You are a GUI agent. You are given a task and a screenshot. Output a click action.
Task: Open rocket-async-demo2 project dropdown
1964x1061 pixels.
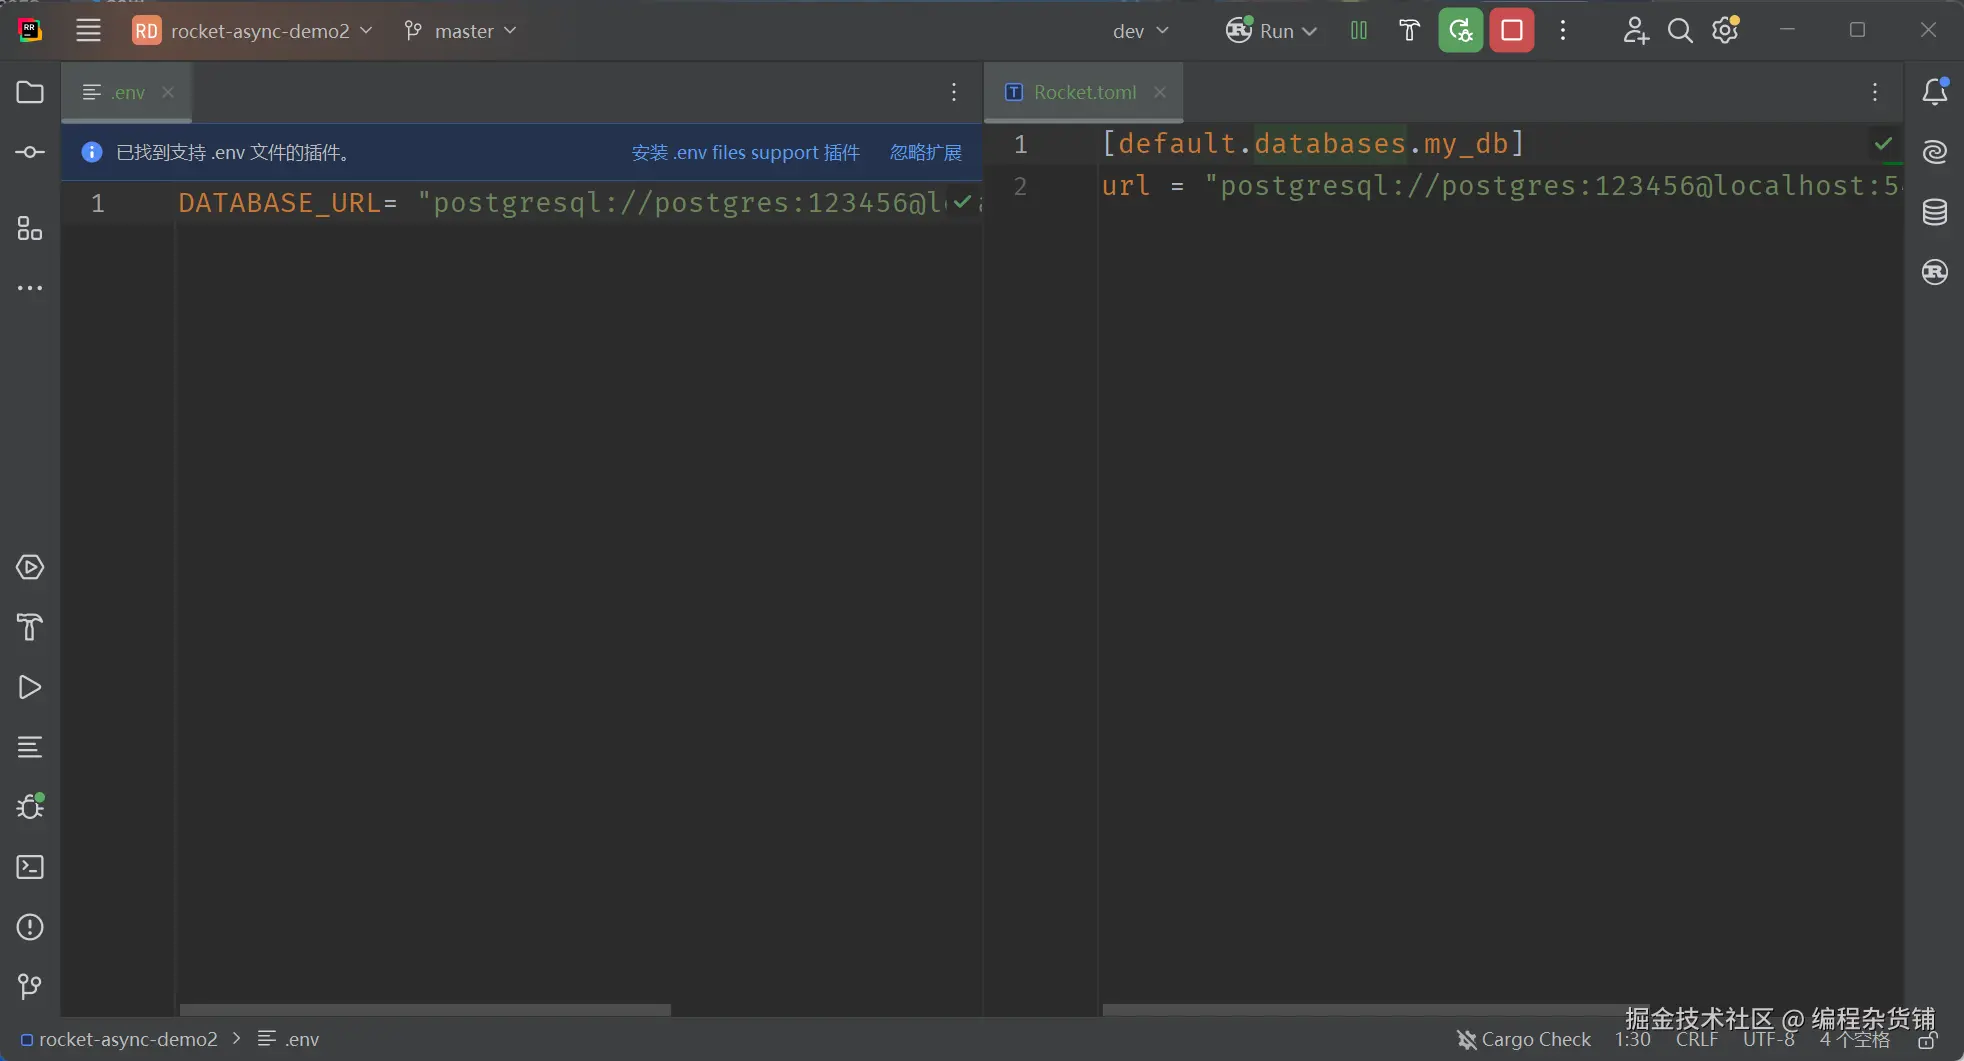(x=253, y=31)
